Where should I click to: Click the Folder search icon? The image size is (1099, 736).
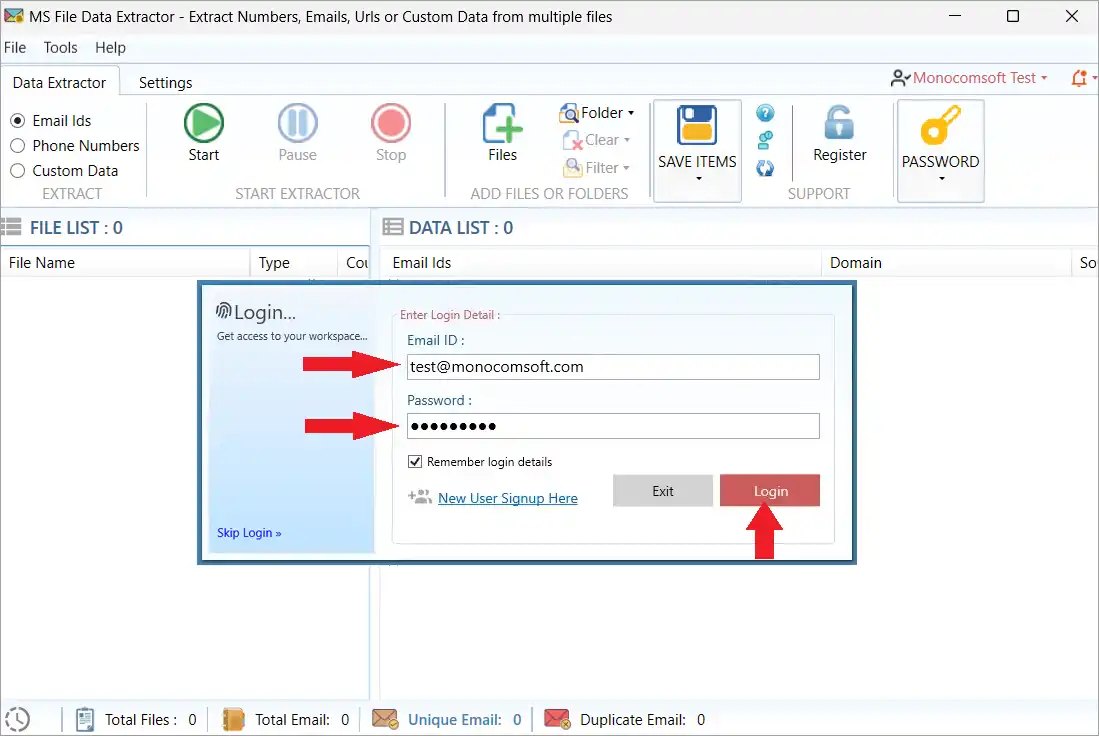coord(568,113)
